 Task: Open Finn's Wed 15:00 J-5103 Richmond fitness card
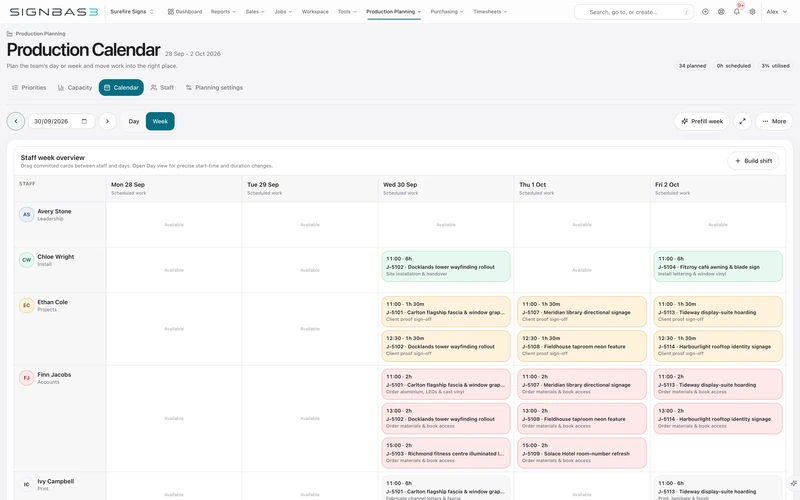point(446,453)
